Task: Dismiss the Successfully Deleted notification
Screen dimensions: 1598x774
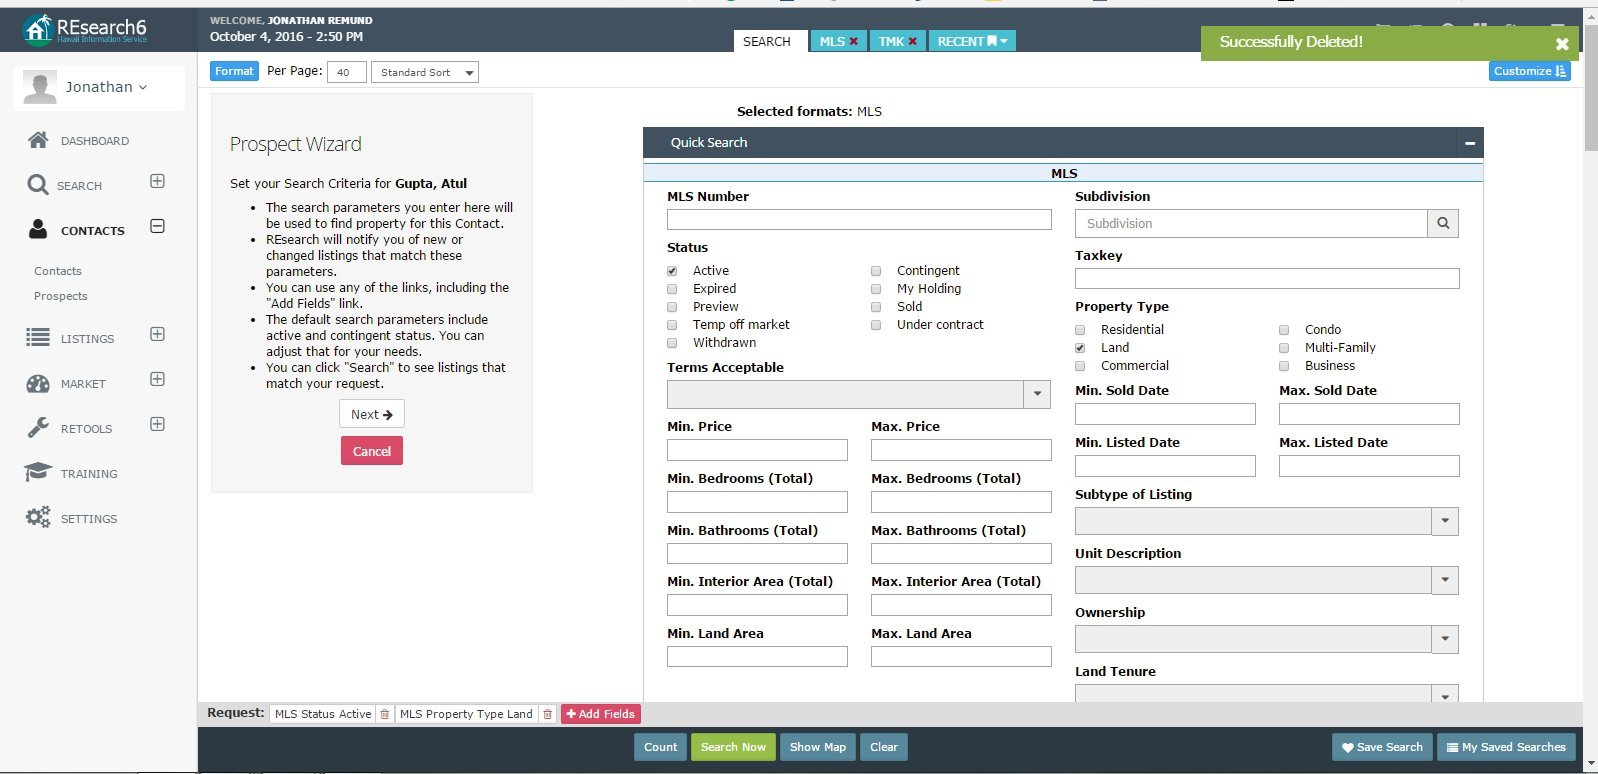Action: pyautogui.click(x=1561, y=43)
